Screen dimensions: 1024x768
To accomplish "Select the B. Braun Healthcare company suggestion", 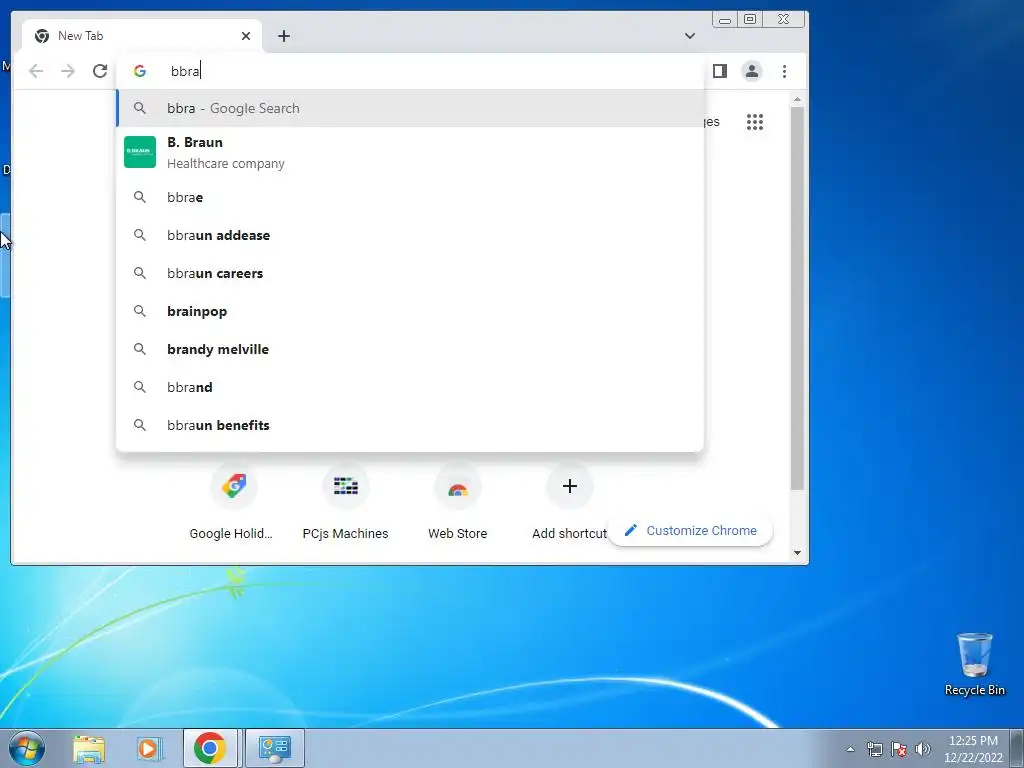I will [x=410, y=153].
